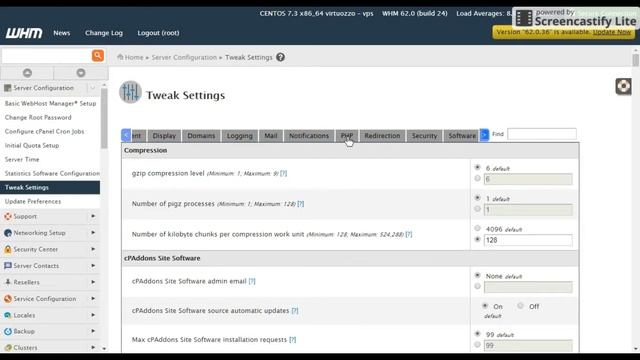Click the Resellers icon in sidebar
The image size is (640, 360).
coord(7,282)
